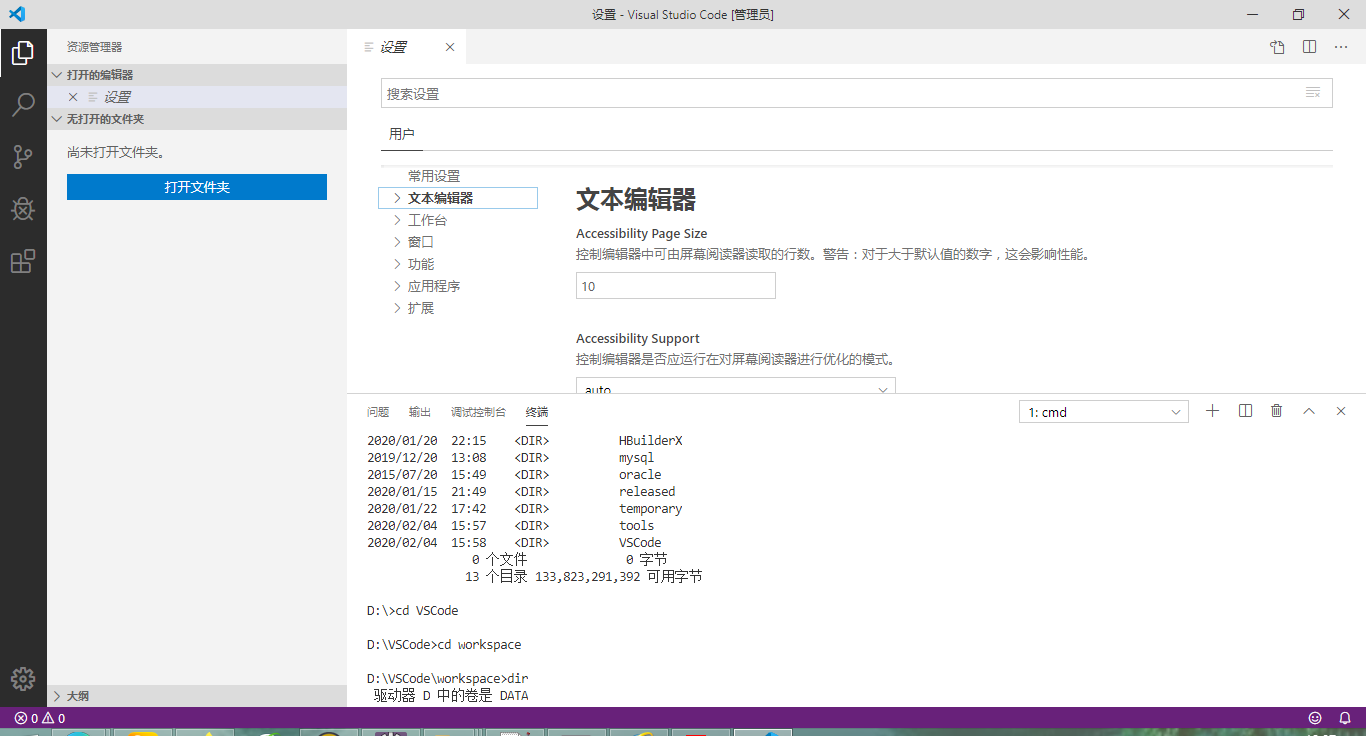Viewport: 1366px width, 736px height.
Task: Split the terminal pane
Action: tap(1245, 411)
